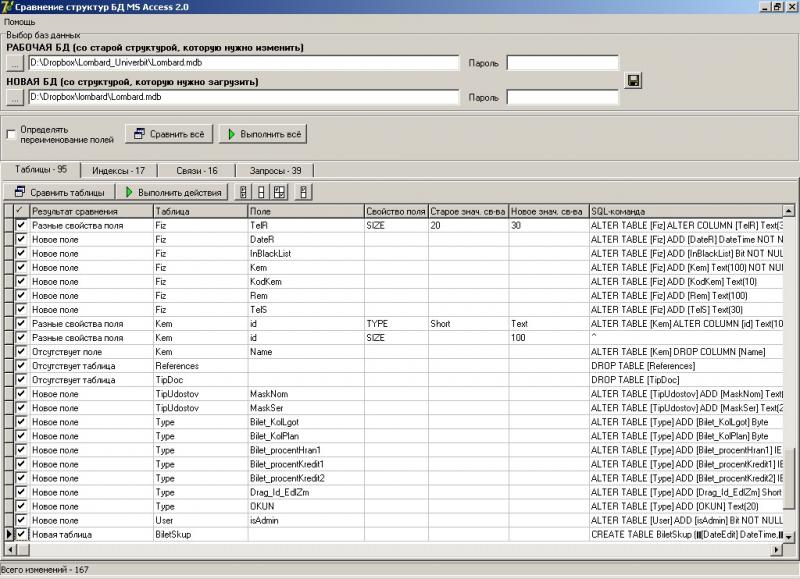
Task: Uncheck the BiletSkup new table checkbox
Action: coord(21,534)
